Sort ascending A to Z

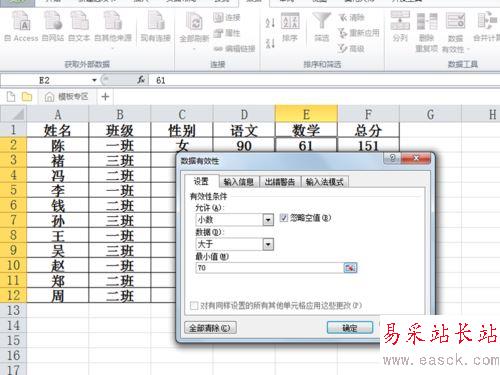(270, 23)
